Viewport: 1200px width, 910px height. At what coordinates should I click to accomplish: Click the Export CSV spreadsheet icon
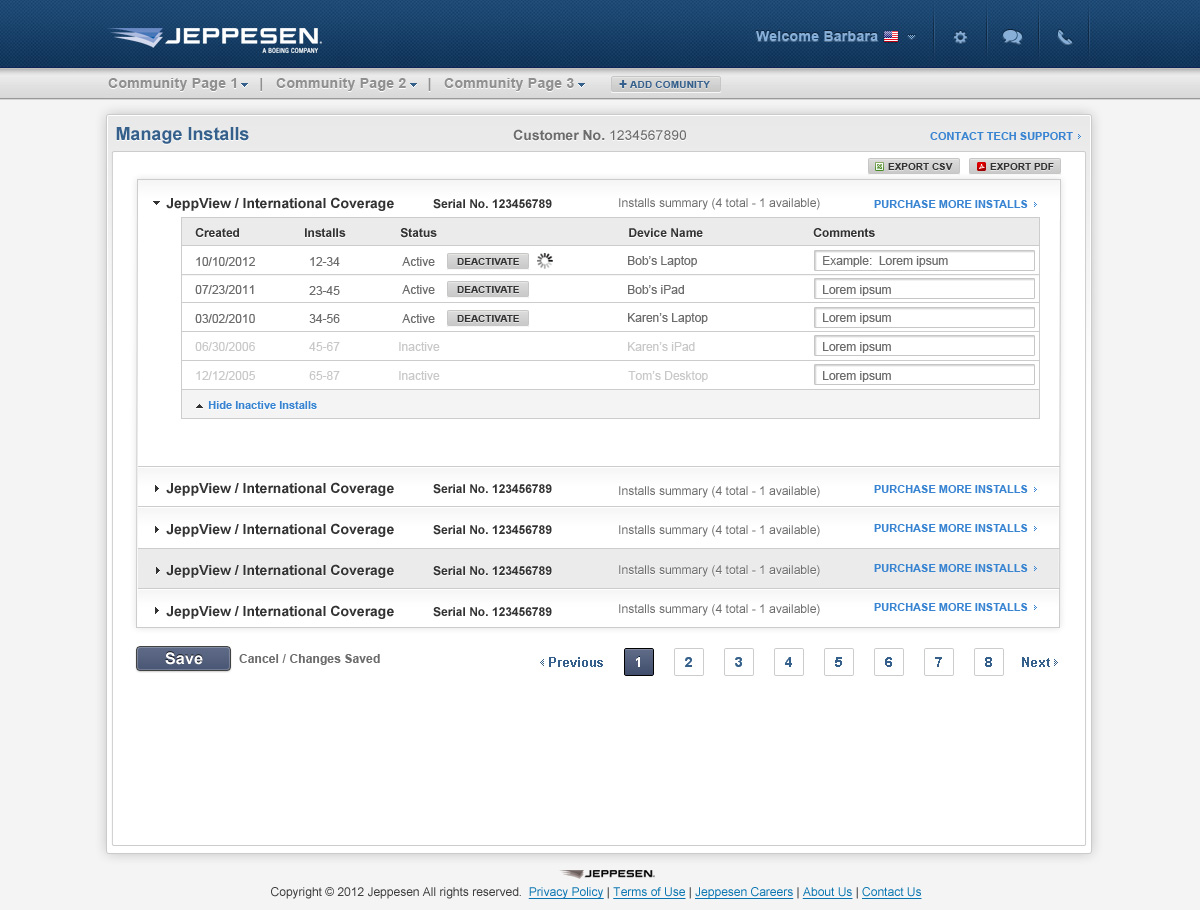tap(878, 166)
